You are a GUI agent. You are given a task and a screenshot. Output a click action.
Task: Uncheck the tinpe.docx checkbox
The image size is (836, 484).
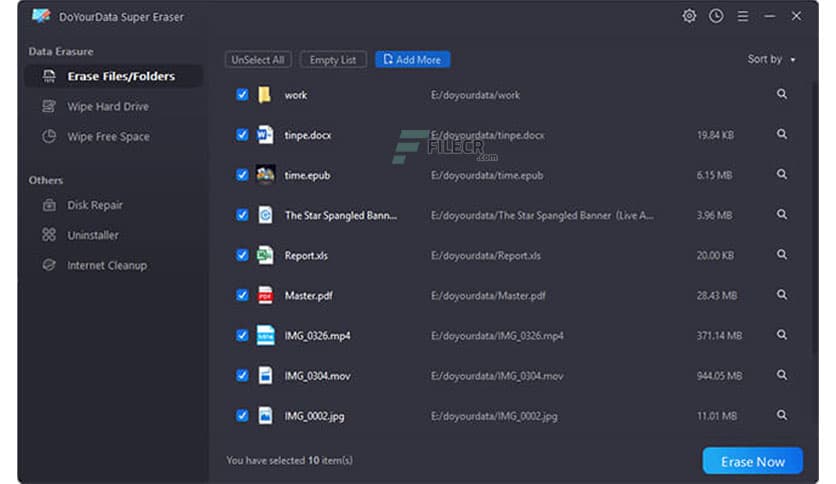click(x=242, y=135)
